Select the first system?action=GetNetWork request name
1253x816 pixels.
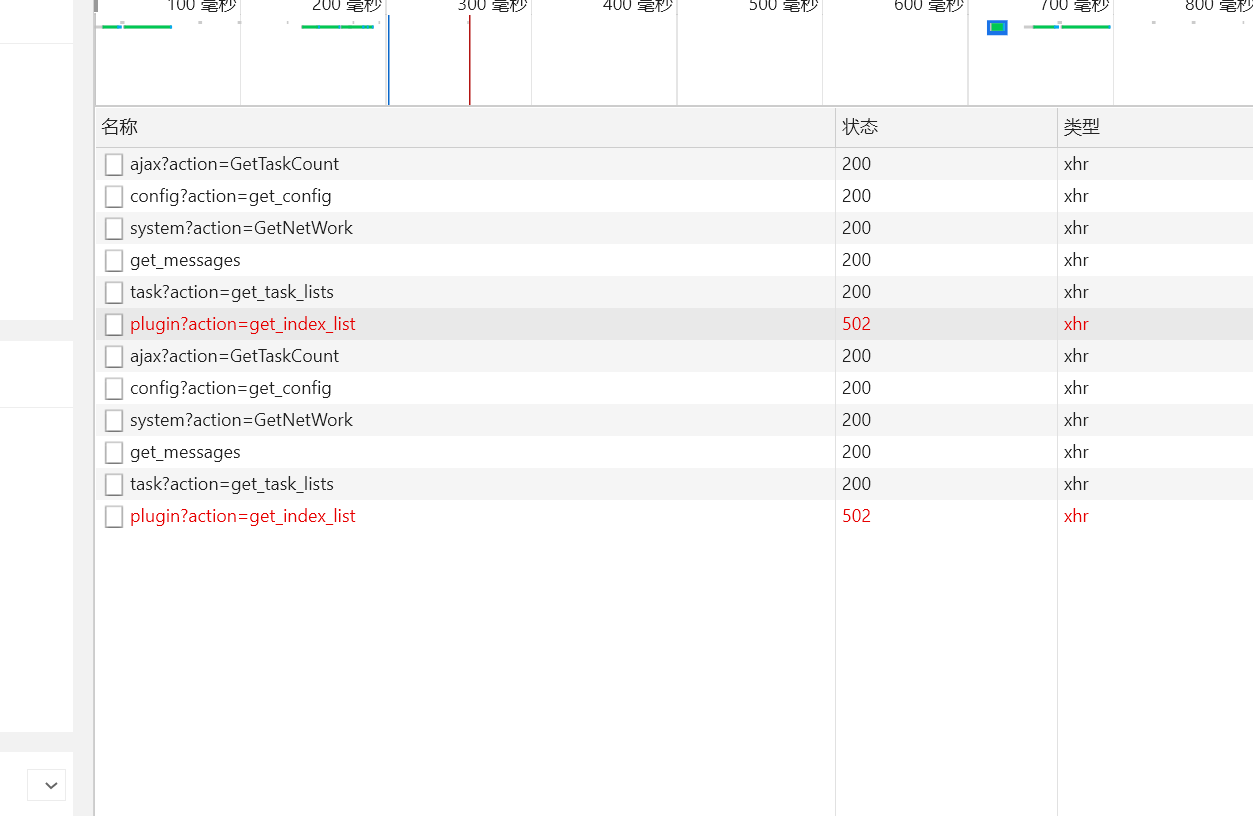click(241, 228)
